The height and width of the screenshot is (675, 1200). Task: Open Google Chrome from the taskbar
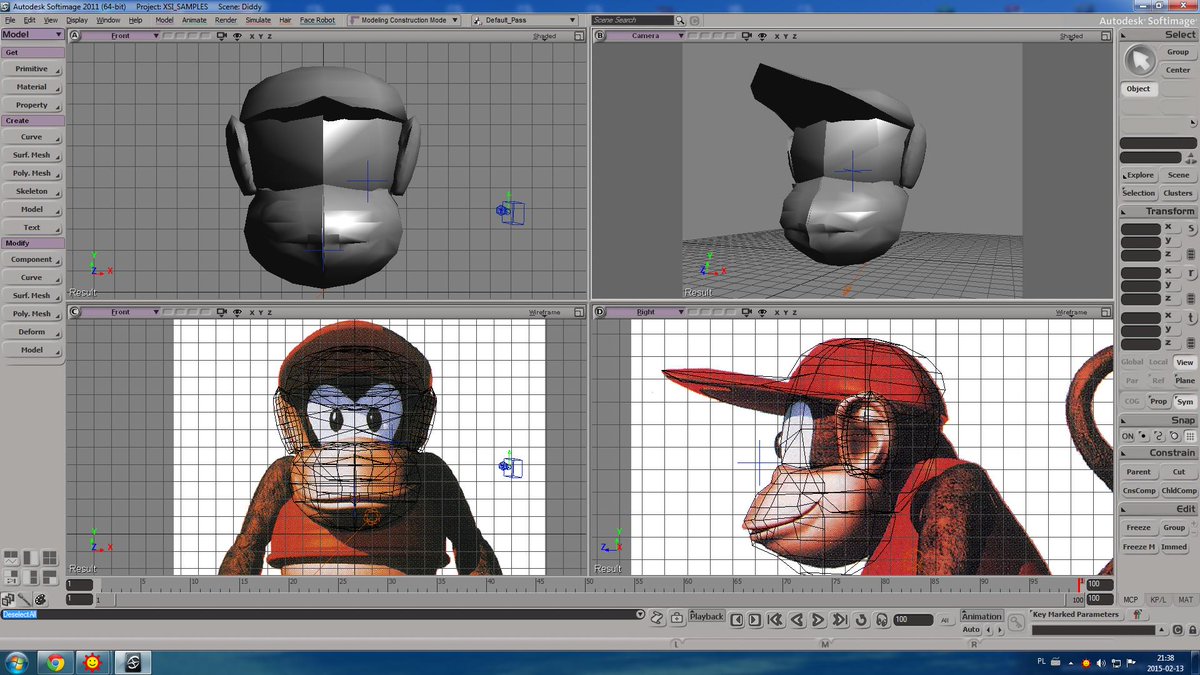pos(54,662)
